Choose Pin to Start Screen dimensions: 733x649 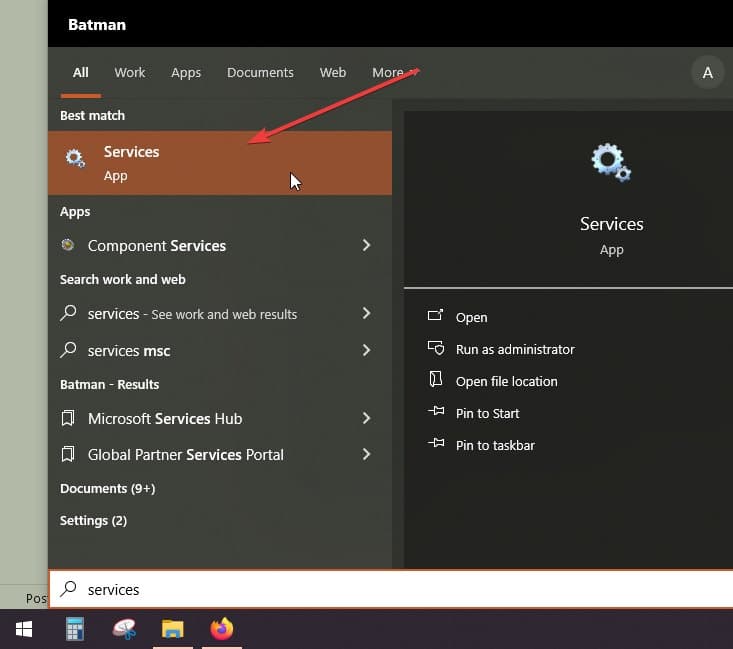point(487,413)
